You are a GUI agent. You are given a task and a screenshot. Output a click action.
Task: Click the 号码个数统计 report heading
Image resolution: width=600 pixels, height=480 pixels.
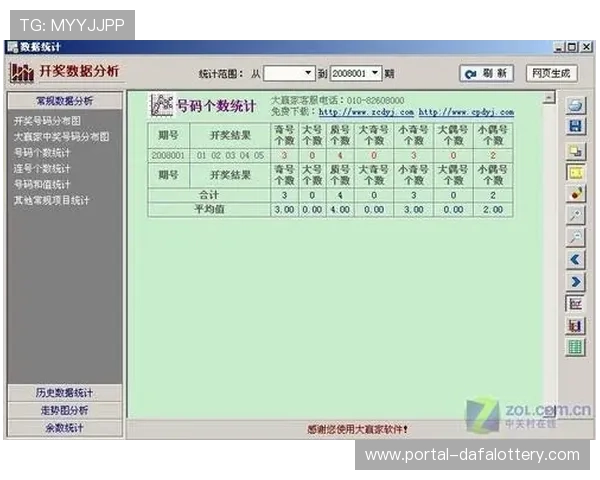click(x=216, y=106)
